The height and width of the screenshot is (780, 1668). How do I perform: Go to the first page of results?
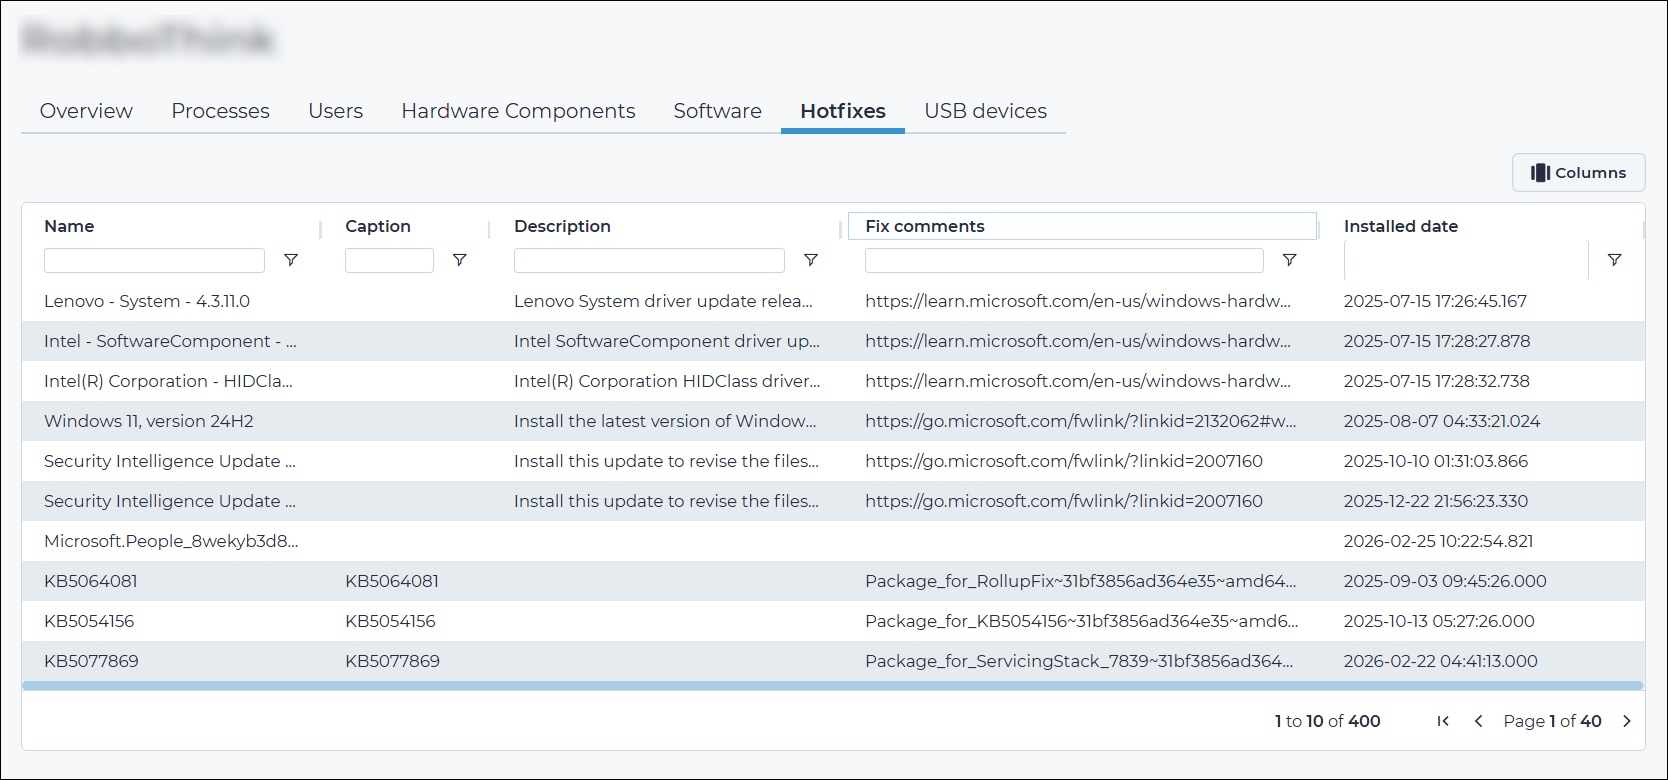(x=1443, y=721)
